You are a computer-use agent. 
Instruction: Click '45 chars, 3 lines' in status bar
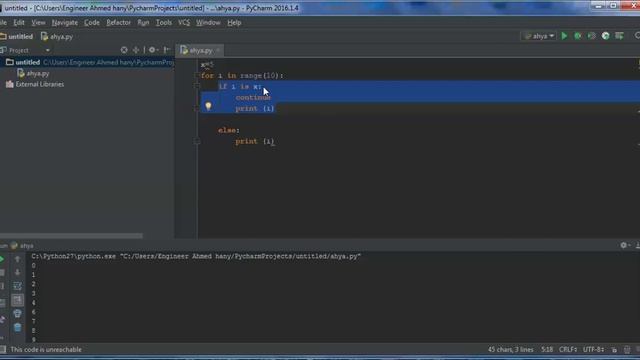click(x=511, y=350)
